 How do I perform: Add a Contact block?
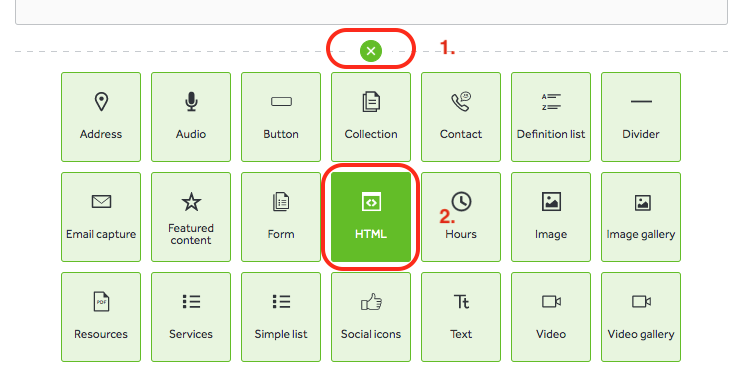click(x=461, y=117)
